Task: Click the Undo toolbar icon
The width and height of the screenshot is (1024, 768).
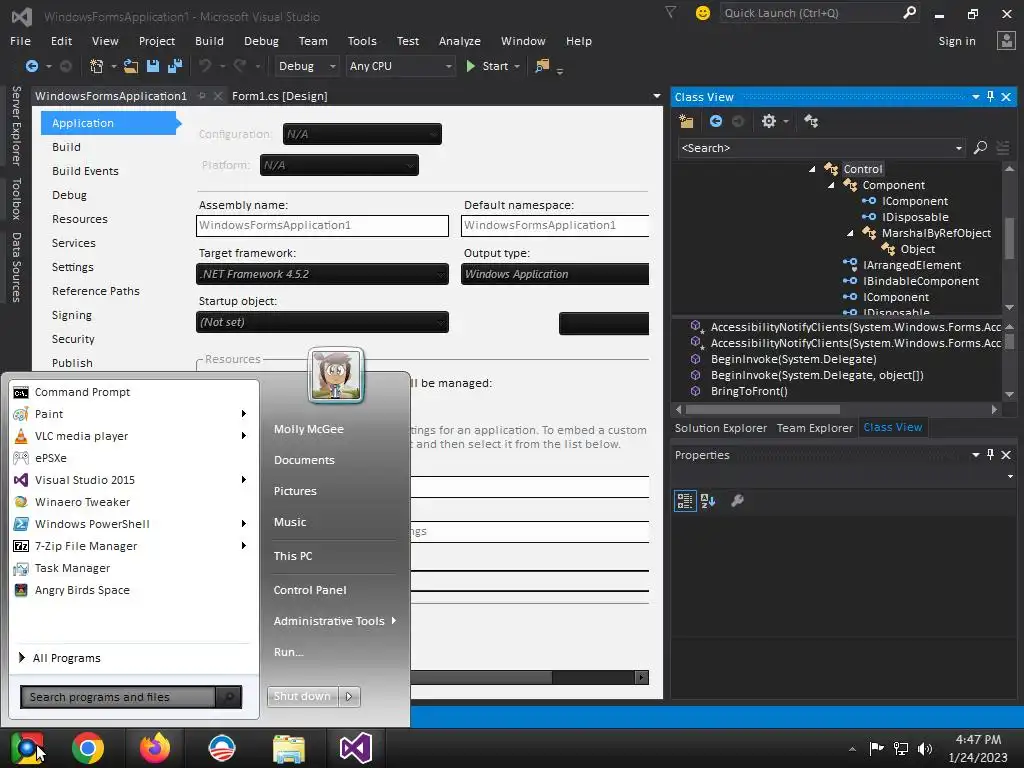Action: tap(205, 66)
